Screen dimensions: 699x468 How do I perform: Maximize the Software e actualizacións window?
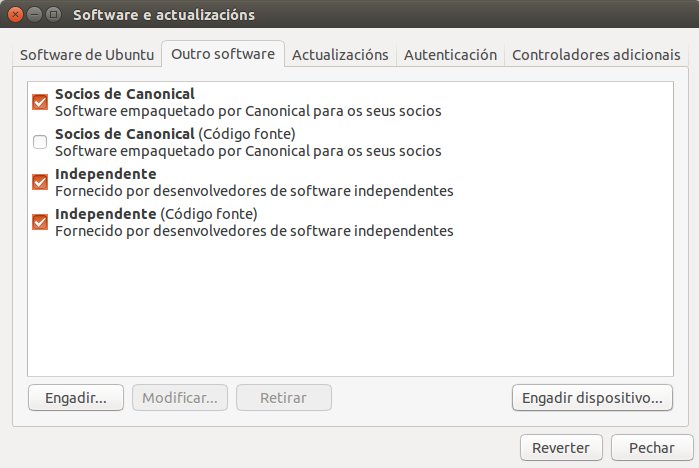[x=53, y=15]
